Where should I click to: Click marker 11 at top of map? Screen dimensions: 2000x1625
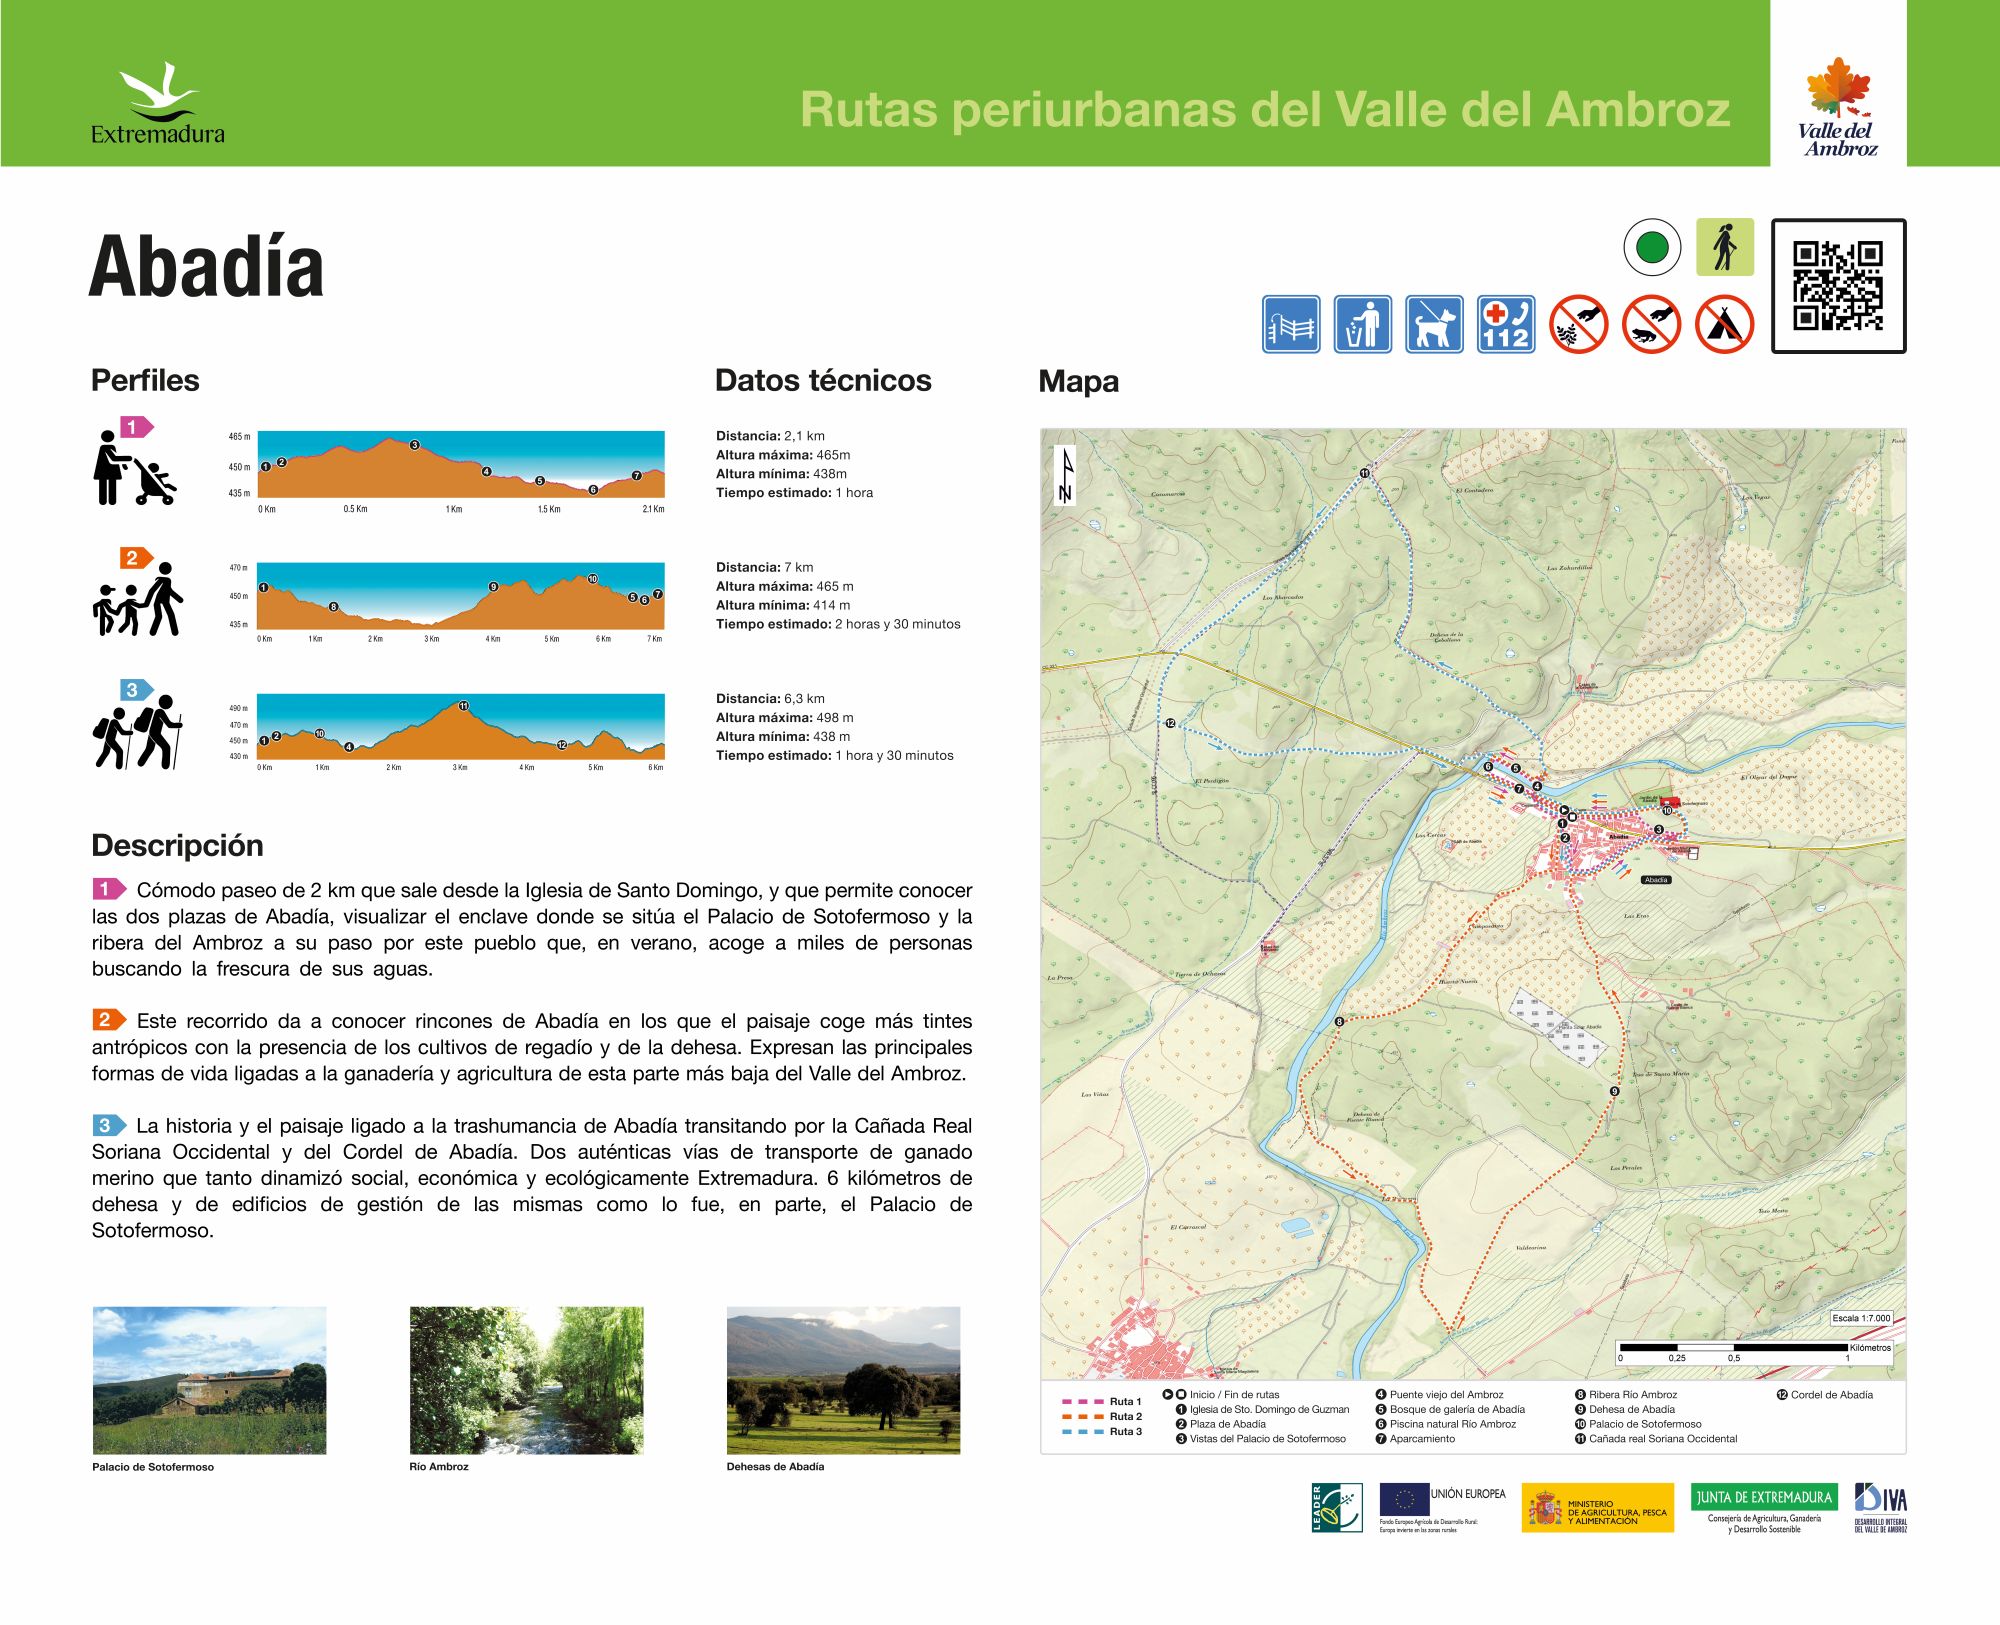point(1364,473)
